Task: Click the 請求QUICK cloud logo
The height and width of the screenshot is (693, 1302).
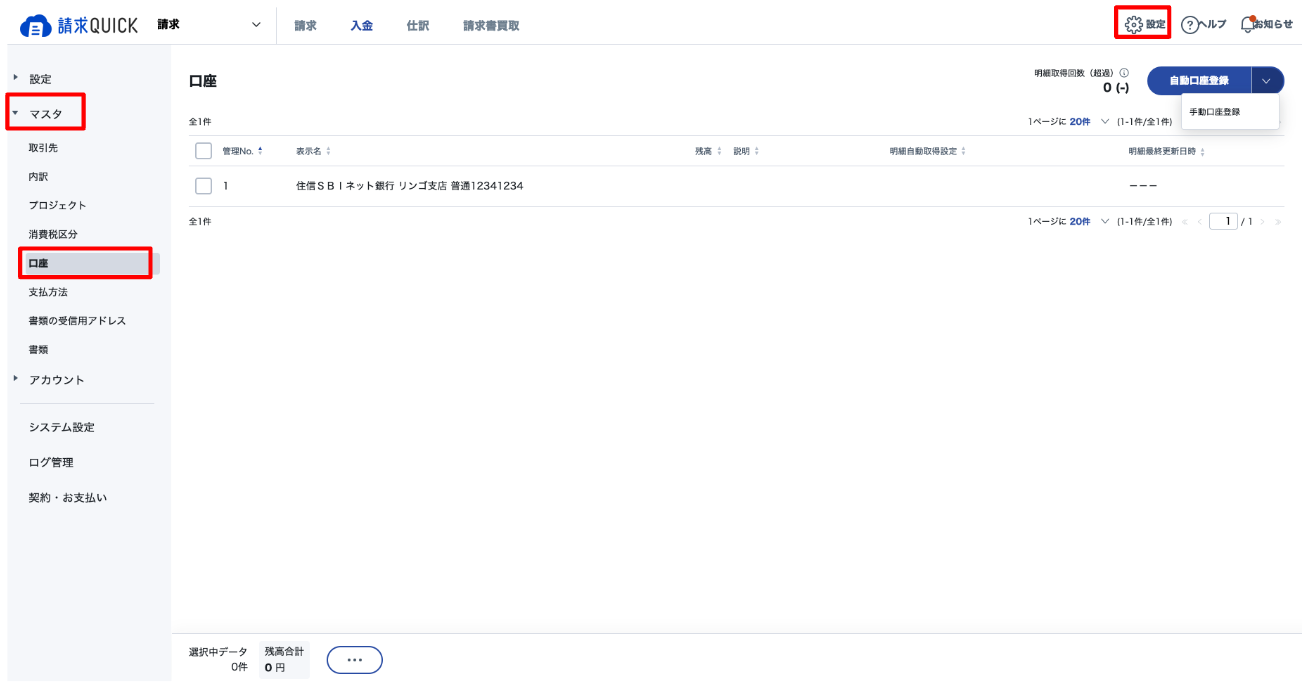Action: 79,26
